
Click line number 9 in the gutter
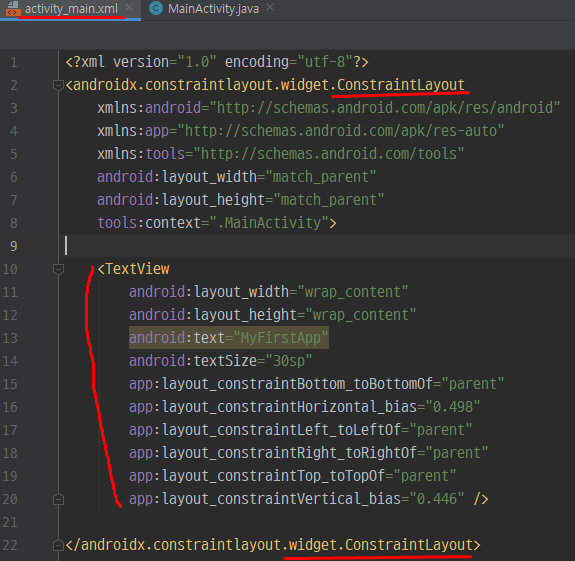(x=14, y=246)
